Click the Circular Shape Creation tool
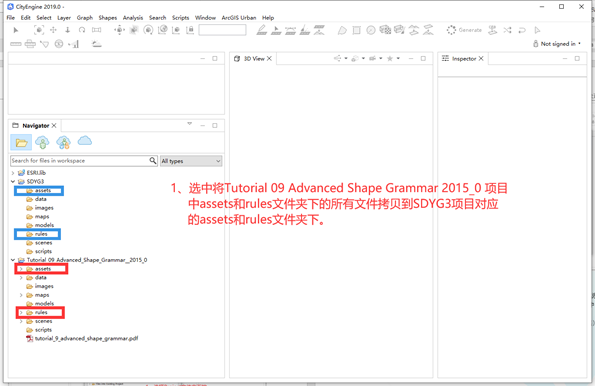 [x=371, y=30]
